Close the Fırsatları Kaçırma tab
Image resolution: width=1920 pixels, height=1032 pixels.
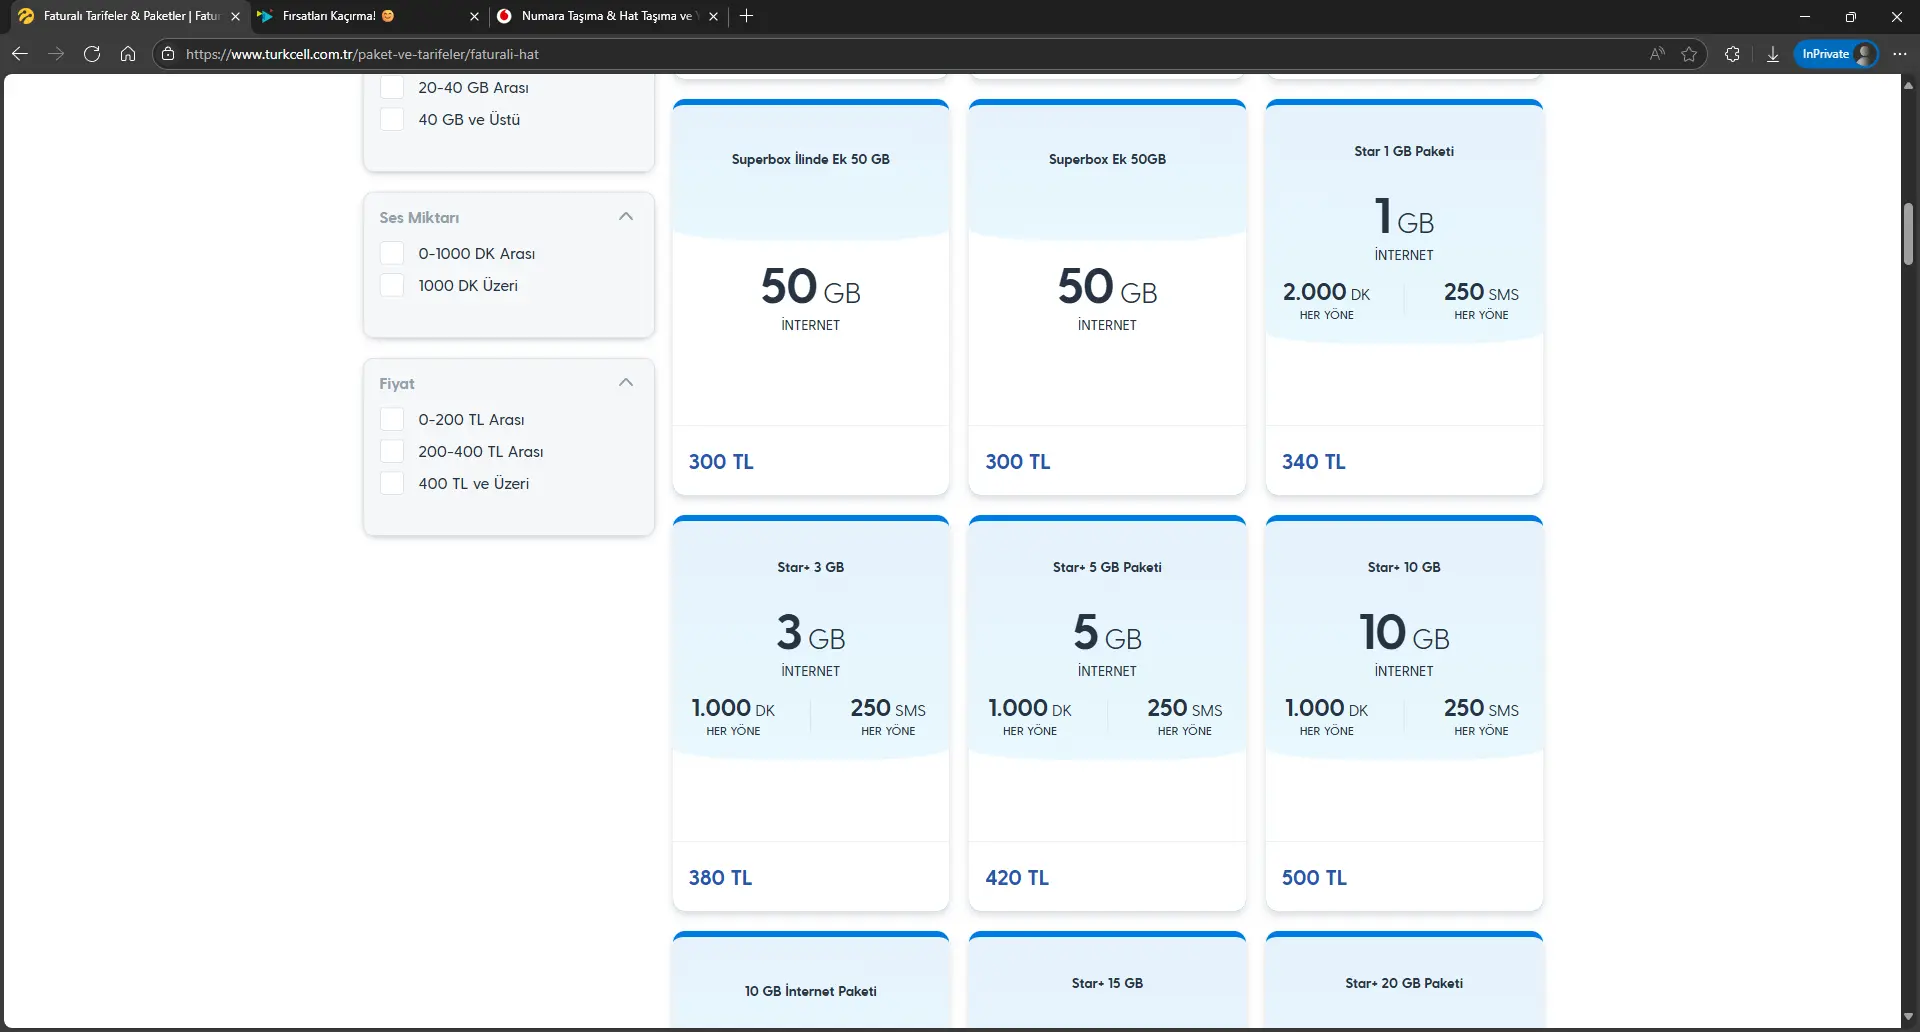pos(474,16)
